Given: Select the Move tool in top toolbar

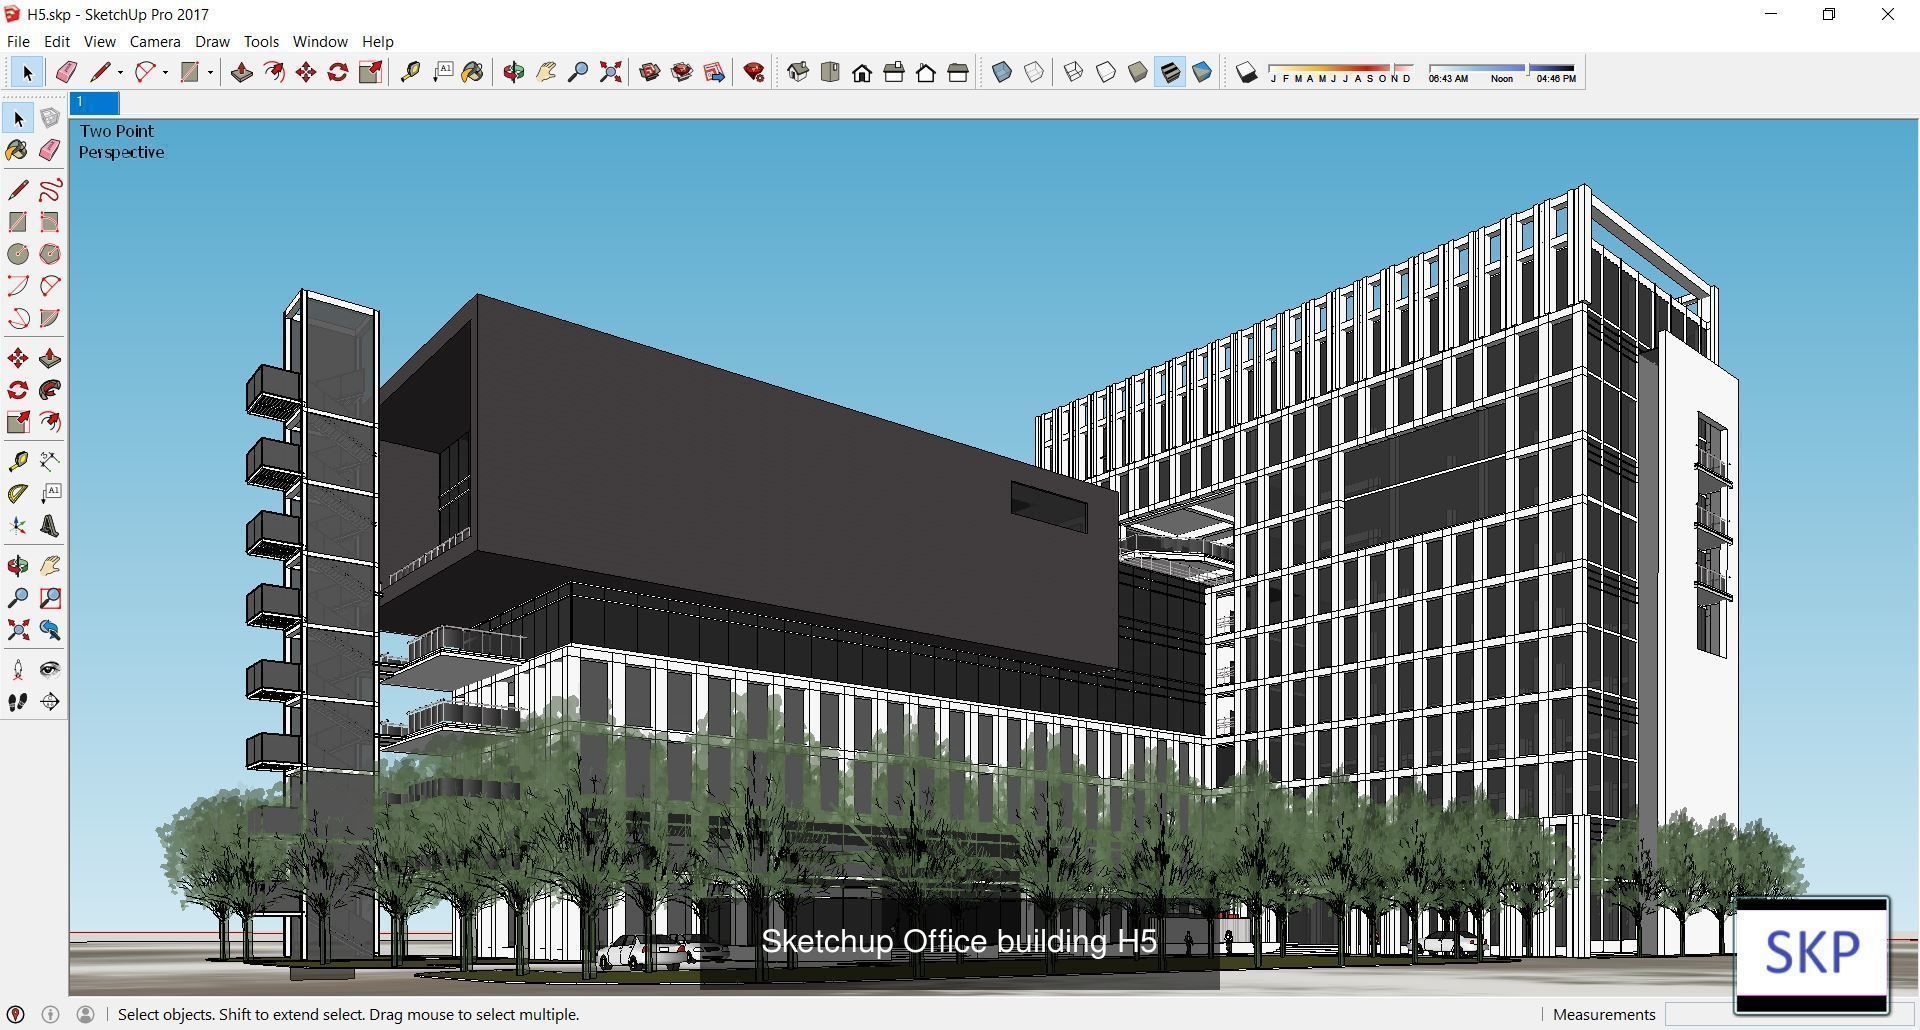Looking at the screenshot, I should tap(305, 72).
